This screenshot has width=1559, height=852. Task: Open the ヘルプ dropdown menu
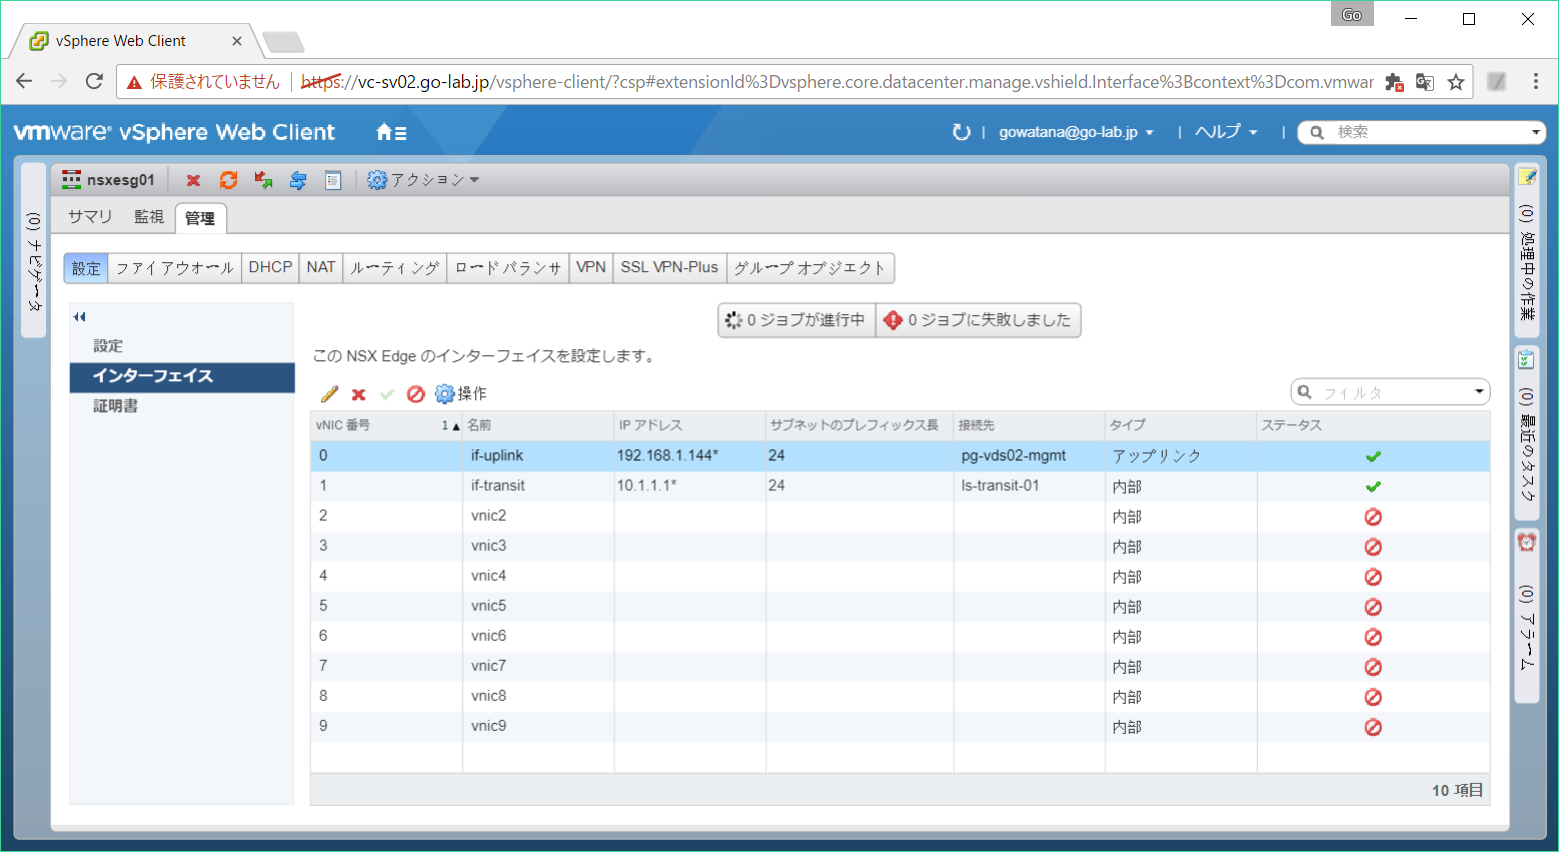point(1226,132)
